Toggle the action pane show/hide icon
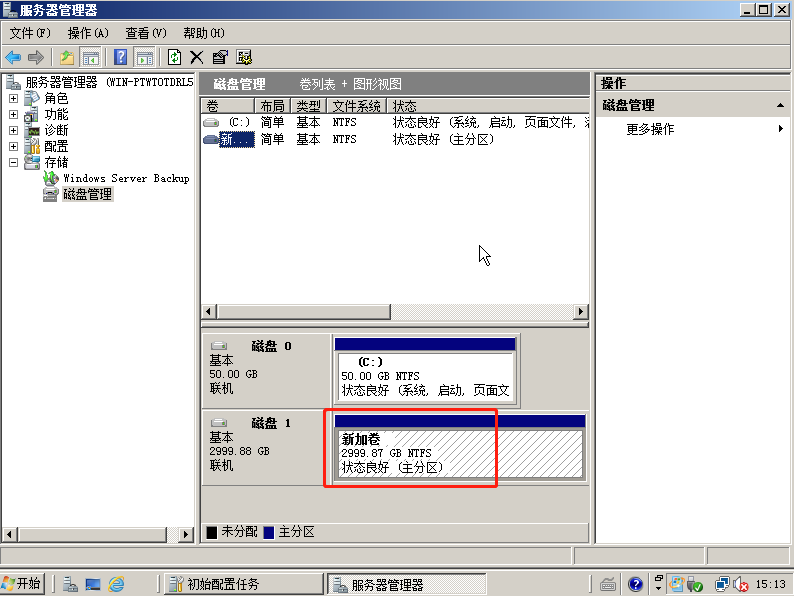This screenshot has width=794, height=596. click(x=145, y=57)
